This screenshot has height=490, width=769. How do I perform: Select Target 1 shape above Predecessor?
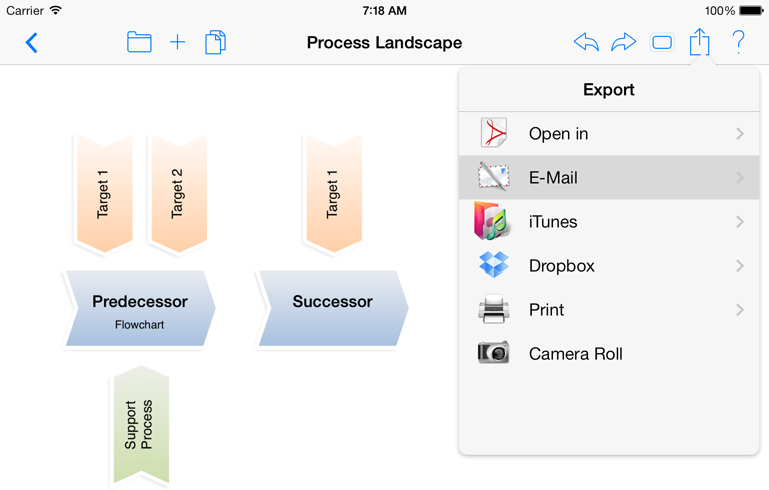click(104, 194)
